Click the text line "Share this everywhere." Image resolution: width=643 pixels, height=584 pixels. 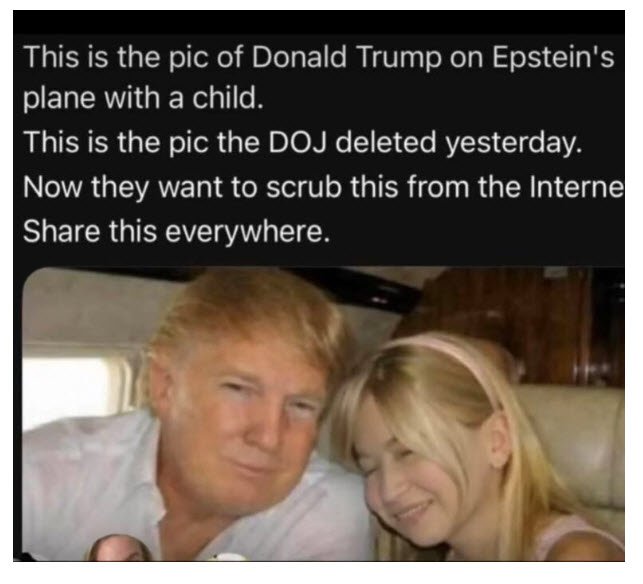coord(176,231)
